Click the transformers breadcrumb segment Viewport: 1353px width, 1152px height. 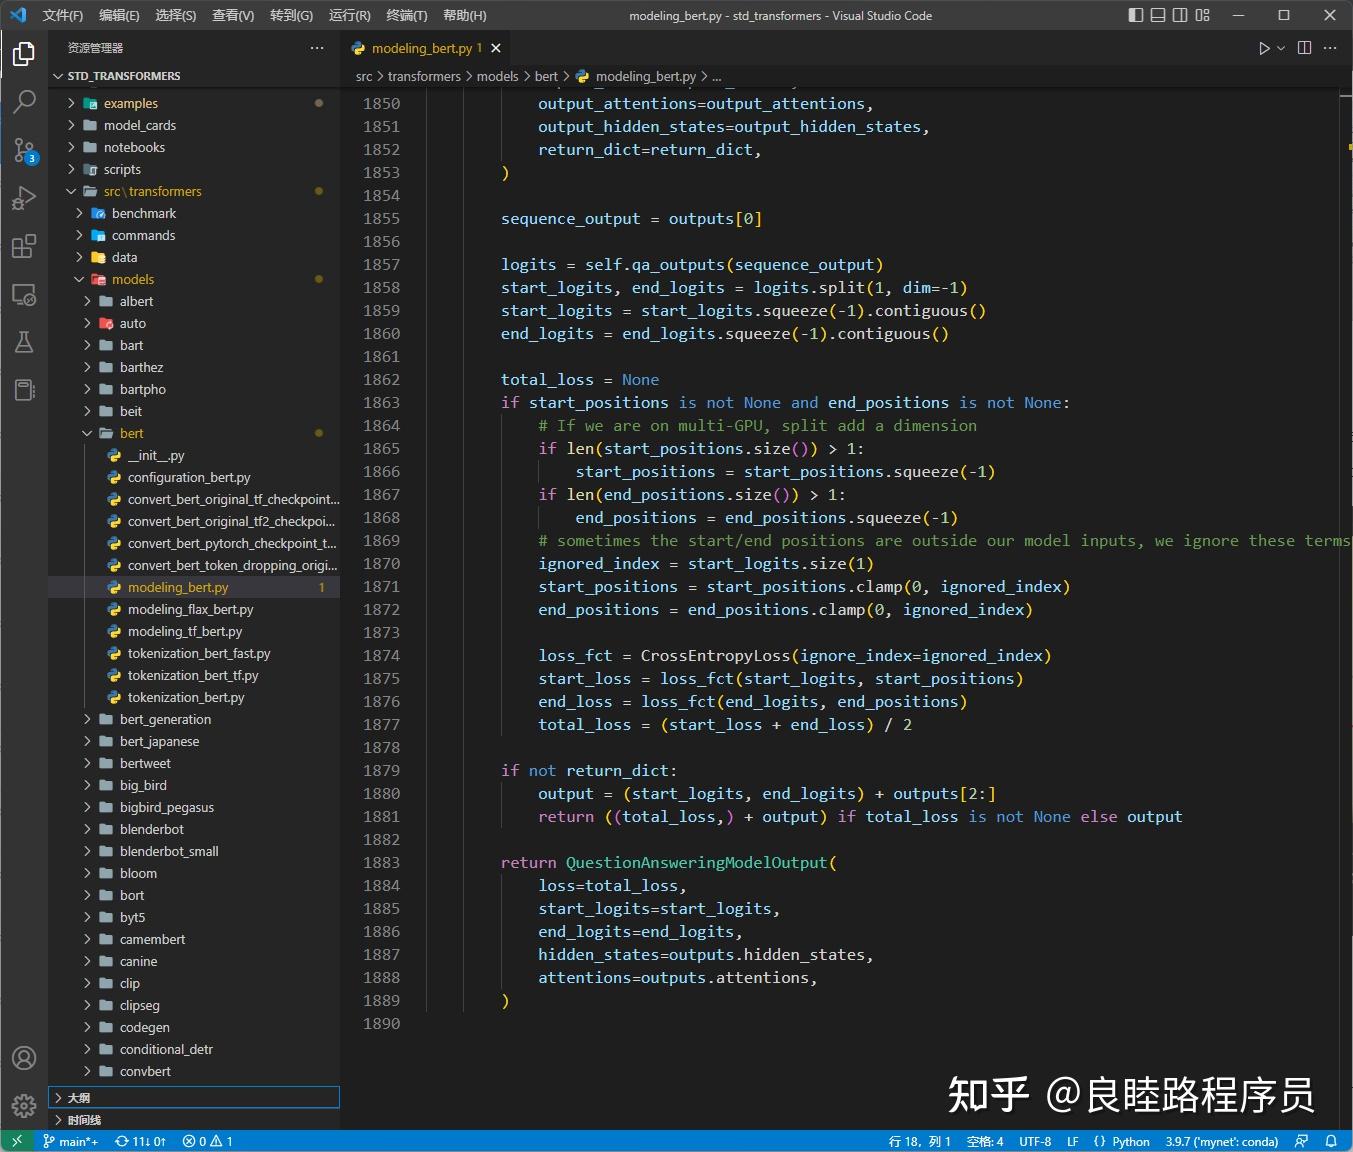[x=424, y=76]
